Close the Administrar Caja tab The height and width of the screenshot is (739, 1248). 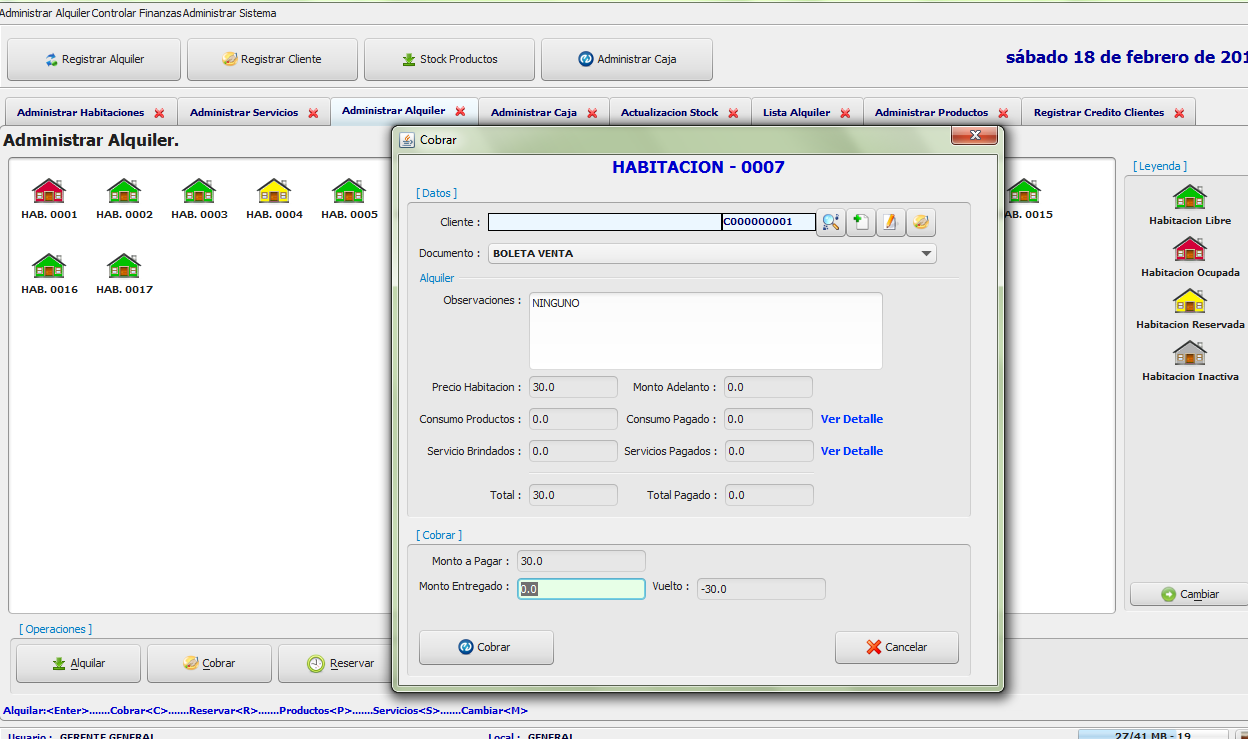(x=592, y=113)
